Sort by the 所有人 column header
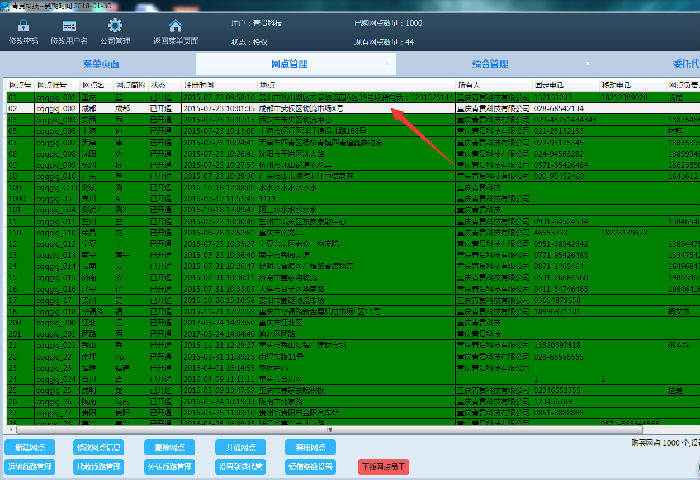The height and width of the screenshot is (480, 700). coord(468,86)
